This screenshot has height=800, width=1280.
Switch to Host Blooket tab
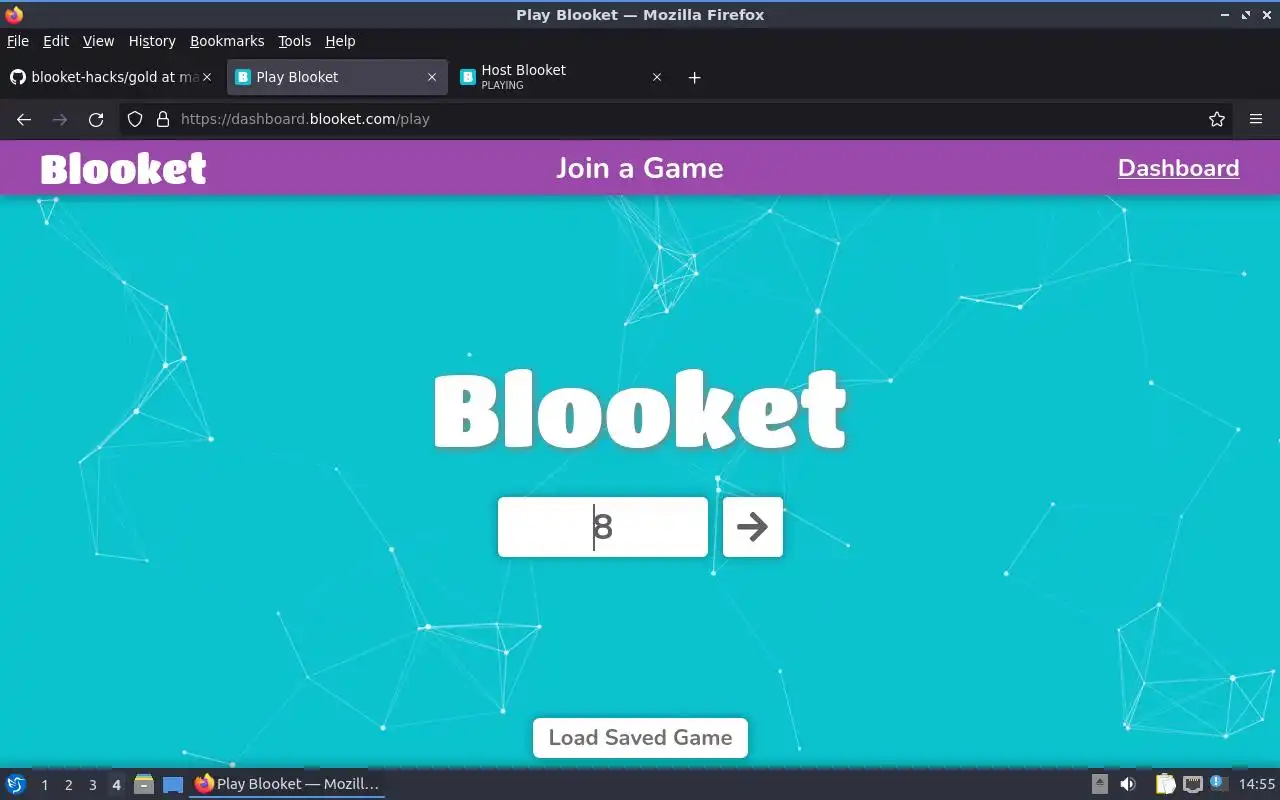pyautogui.click(x=562, y=77)
